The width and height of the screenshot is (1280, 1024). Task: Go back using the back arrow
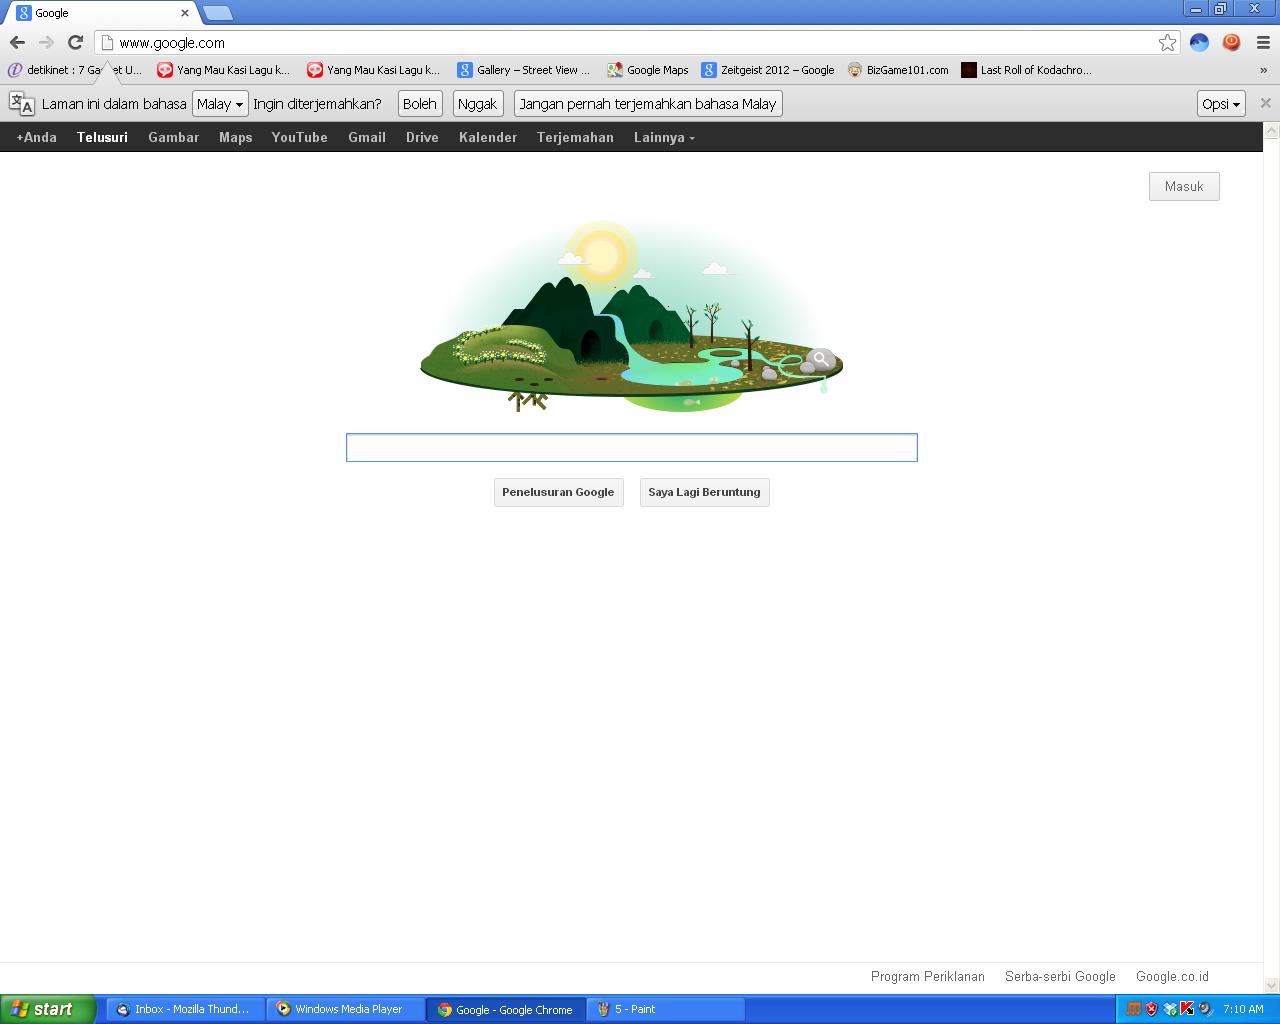click(17, 42)
